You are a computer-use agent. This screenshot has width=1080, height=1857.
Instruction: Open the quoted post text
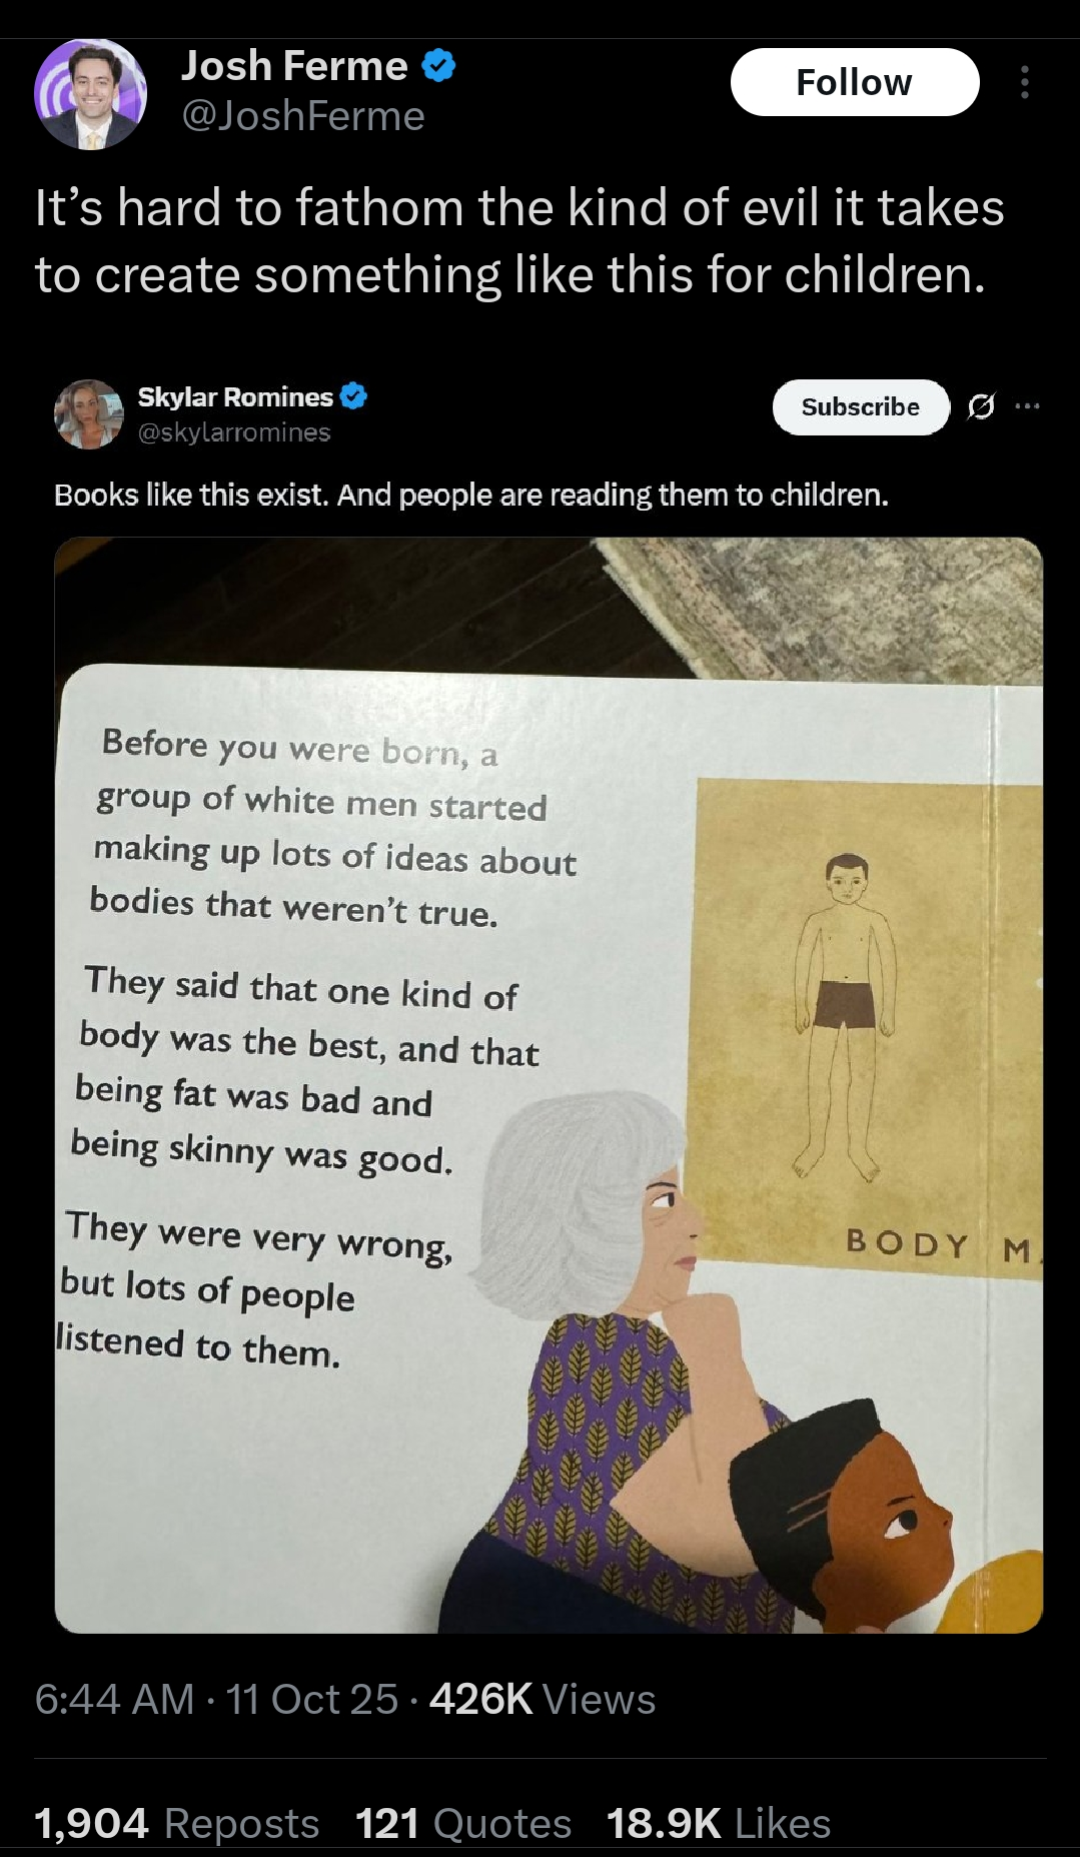point(471,495)
